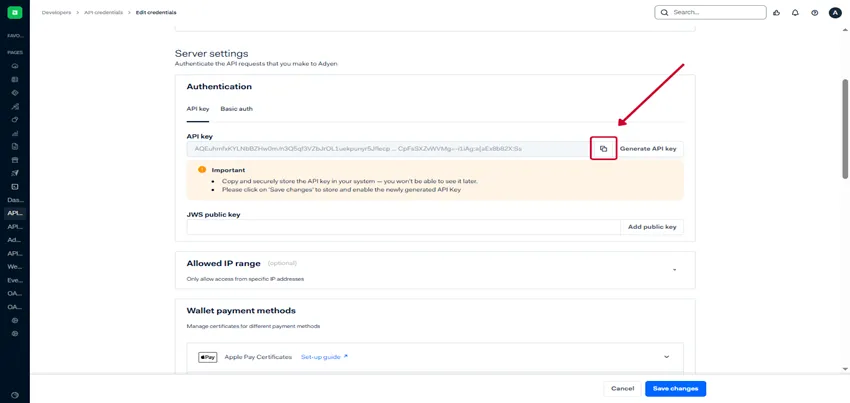
Task: Click the PAGES sidebar section label
Action: (x=15, y=53)
